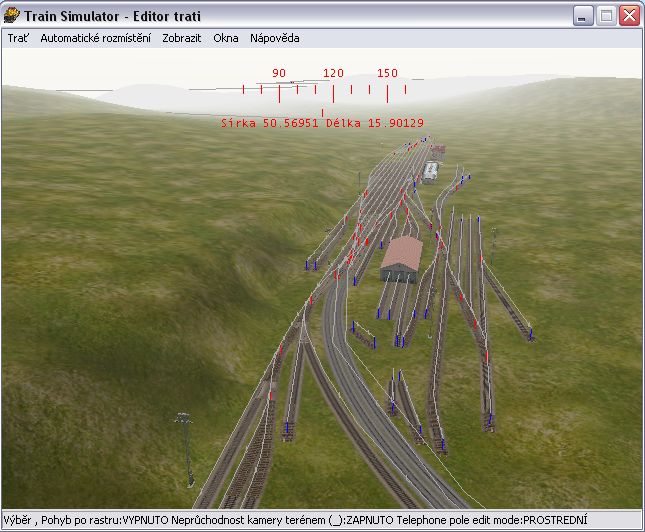Select the white building beside the upper yard
The width and height of the screenshot is (645, 532).
tap(430, 172)
